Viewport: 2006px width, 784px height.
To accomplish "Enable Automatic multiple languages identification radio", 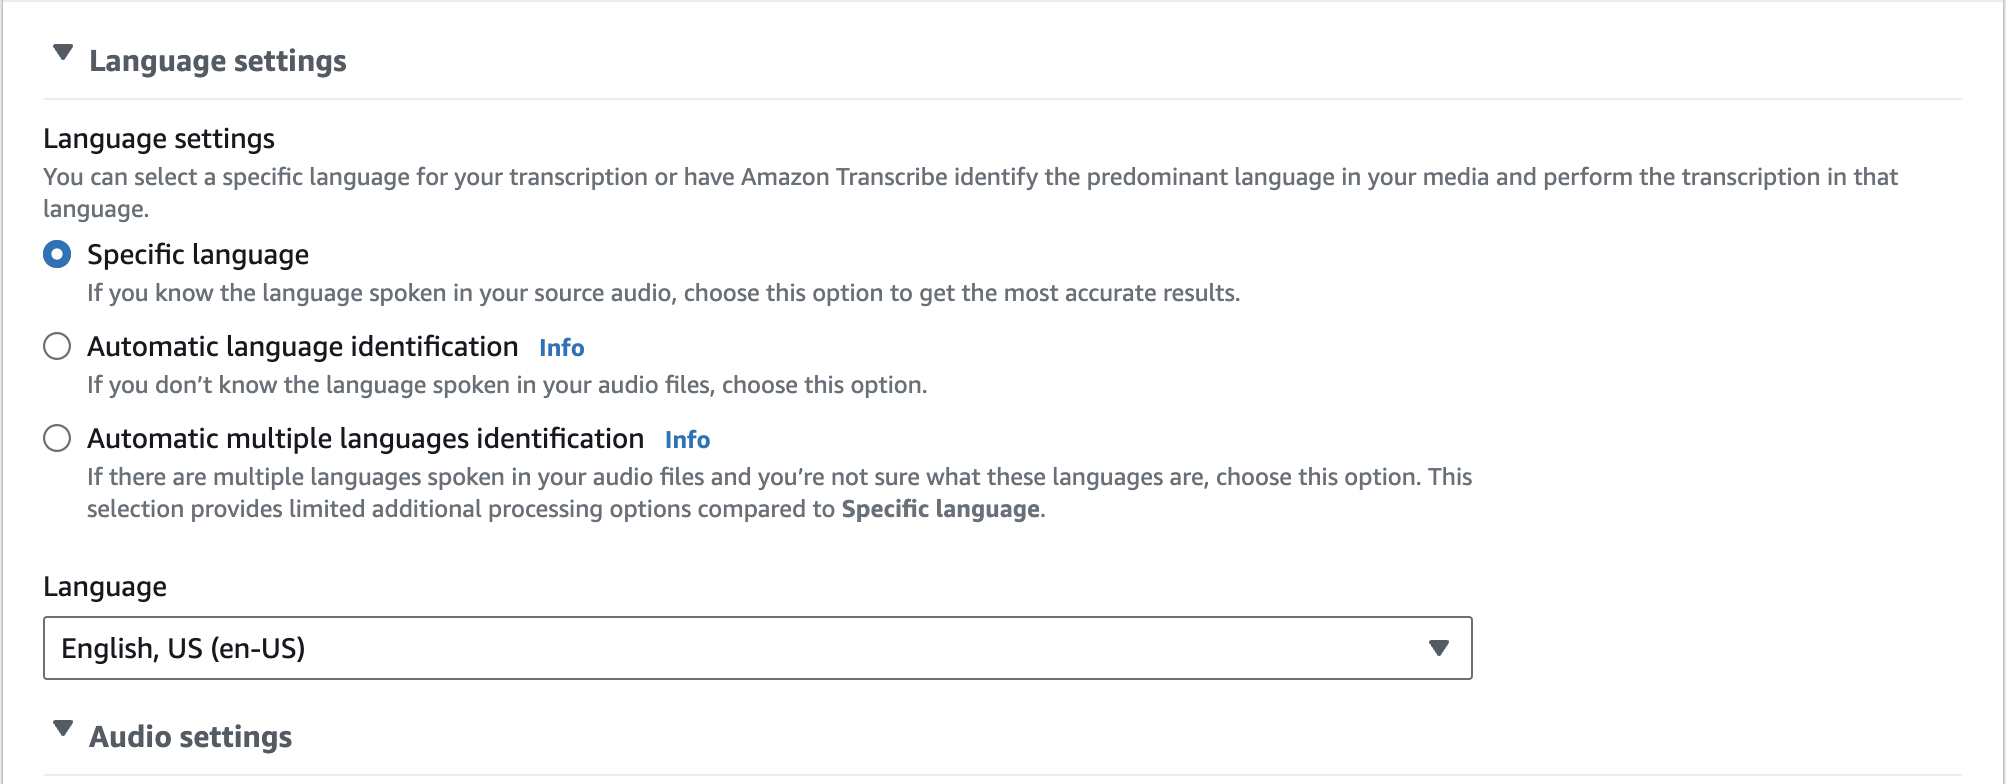I will point(57,439).
